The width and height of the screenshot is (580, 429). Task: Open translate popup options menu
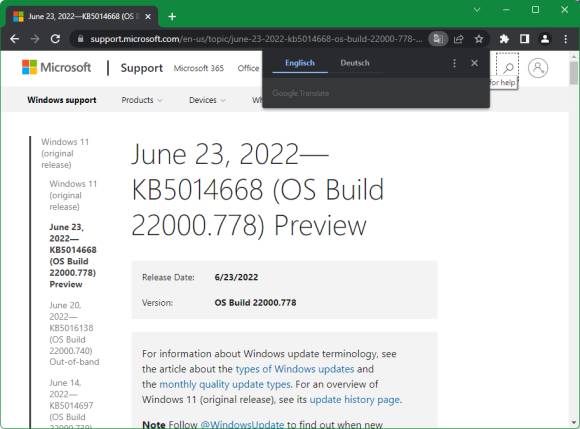(x=454, y=63)
